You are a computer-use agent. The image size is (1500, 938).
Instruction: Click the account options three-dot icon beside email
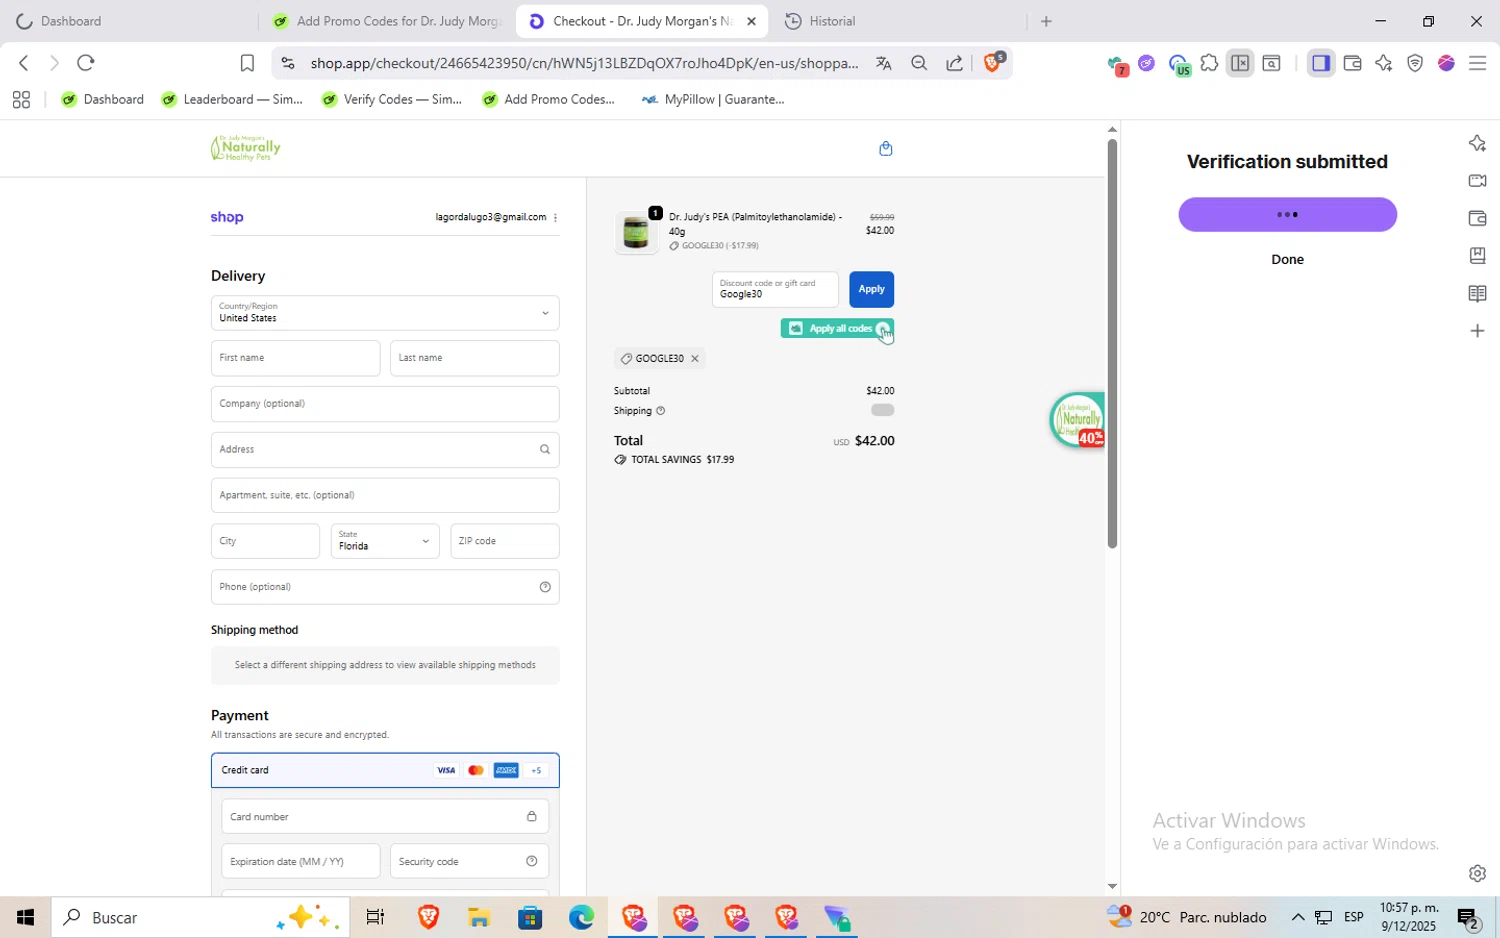point(555,217)
